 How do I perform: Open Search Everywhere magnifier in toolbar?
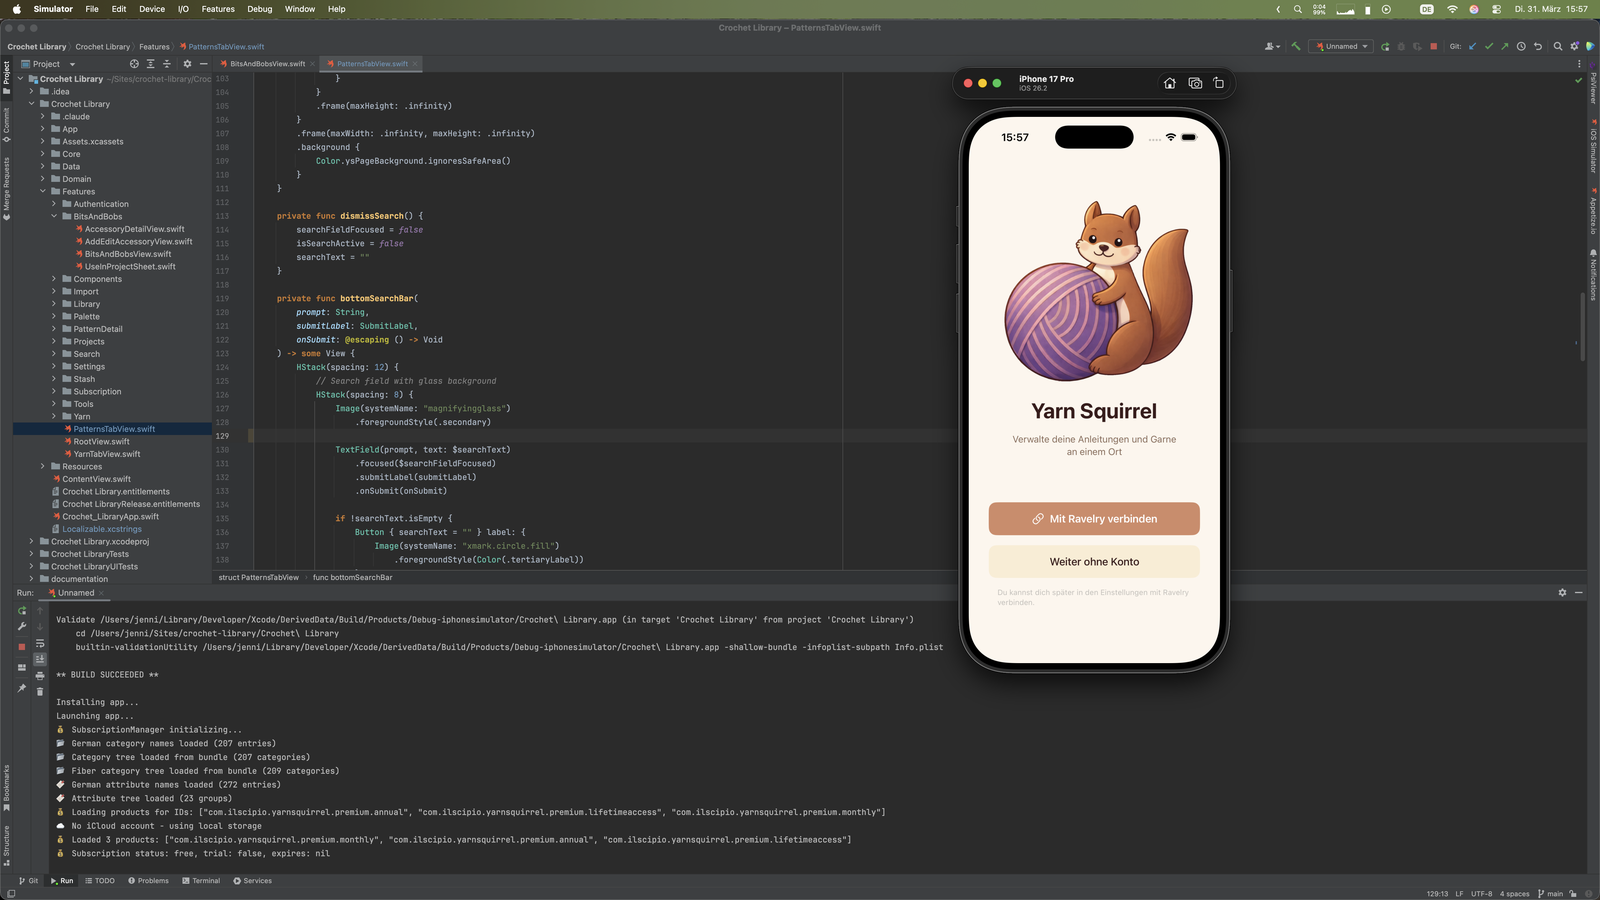click(x=1558, y=46)
